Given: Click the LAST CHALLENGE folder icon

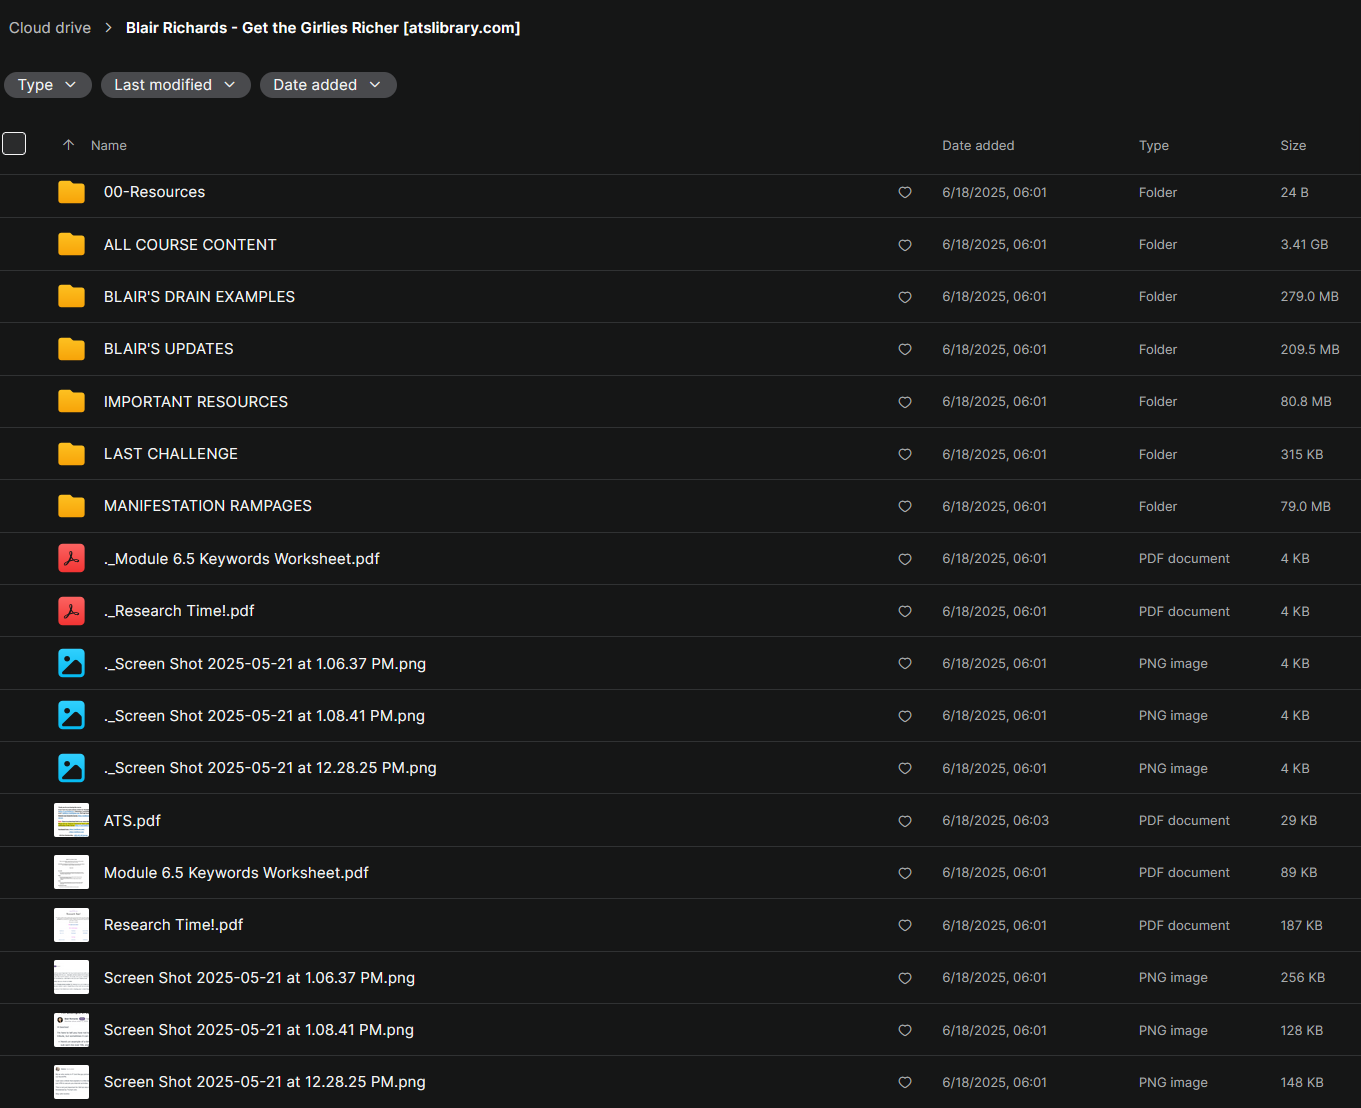Looking at the screenshot, I should pos(71,454).
